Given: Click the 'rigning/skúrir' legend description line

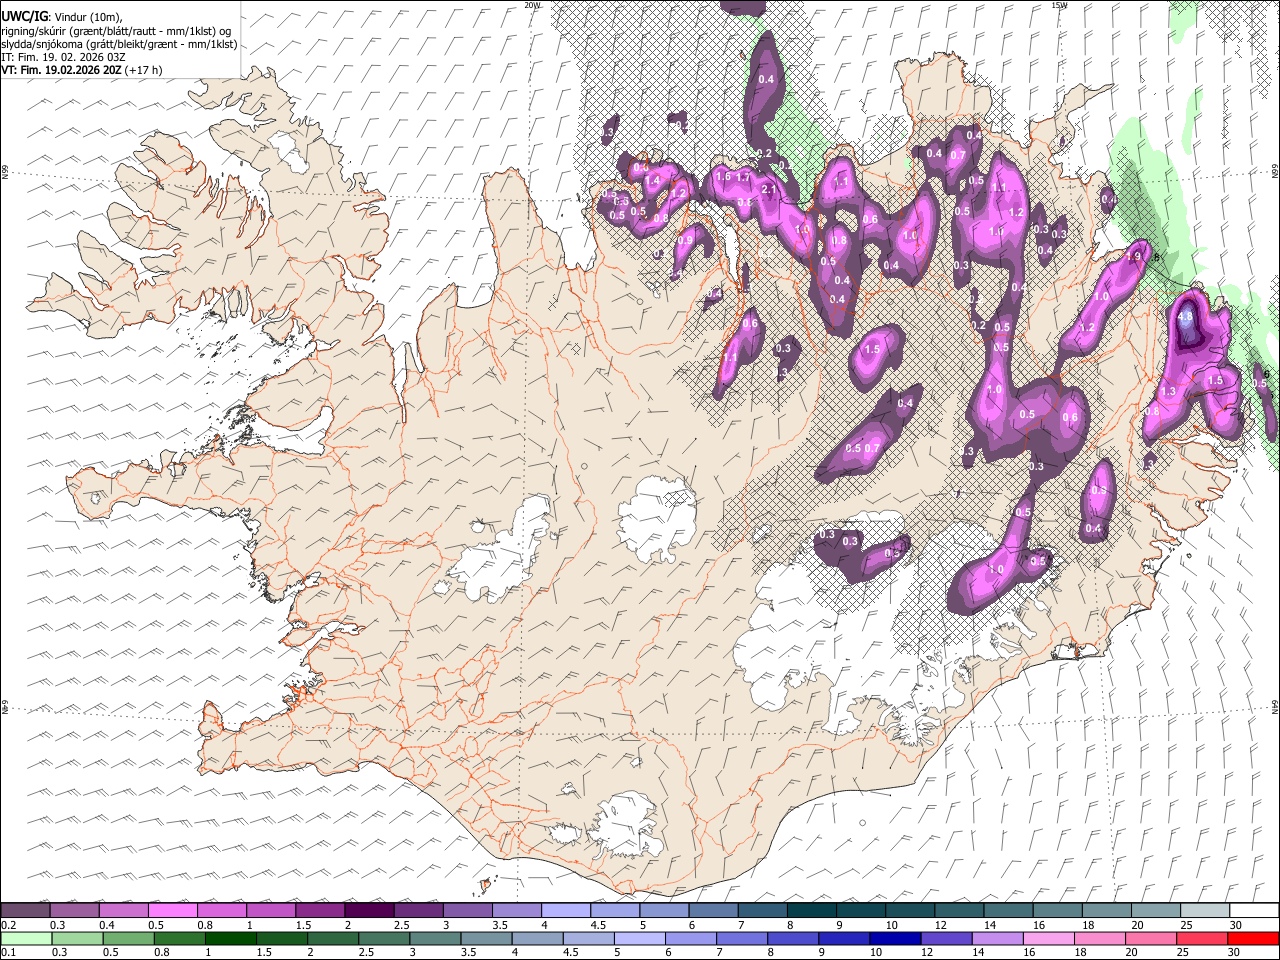Looking at the screenshot, I should pyautogui.click(x=116, y=31).
